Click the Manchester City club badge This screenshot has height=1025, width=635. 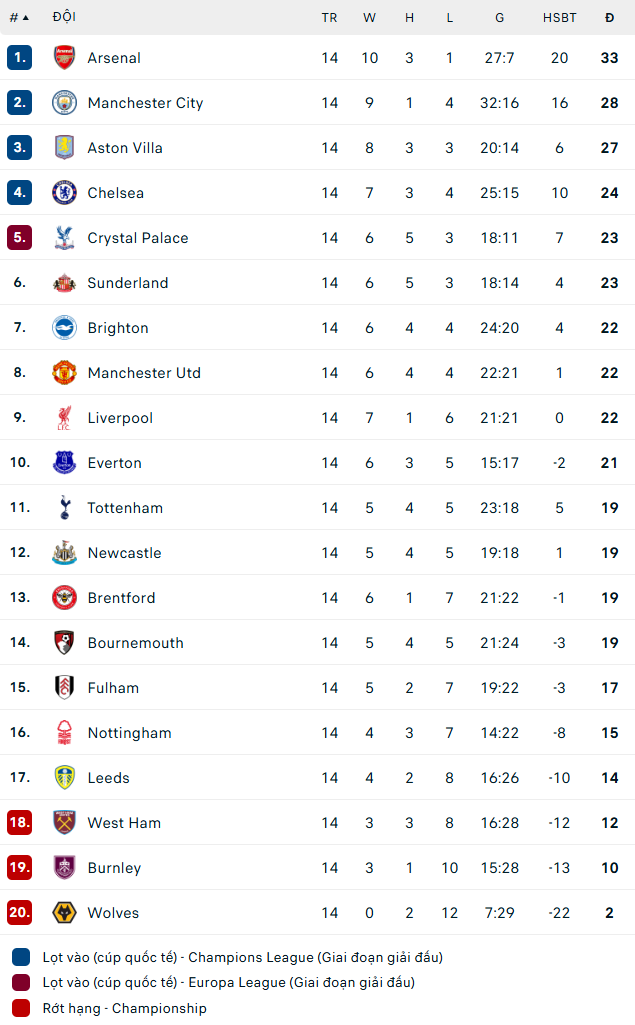point(64,103)
